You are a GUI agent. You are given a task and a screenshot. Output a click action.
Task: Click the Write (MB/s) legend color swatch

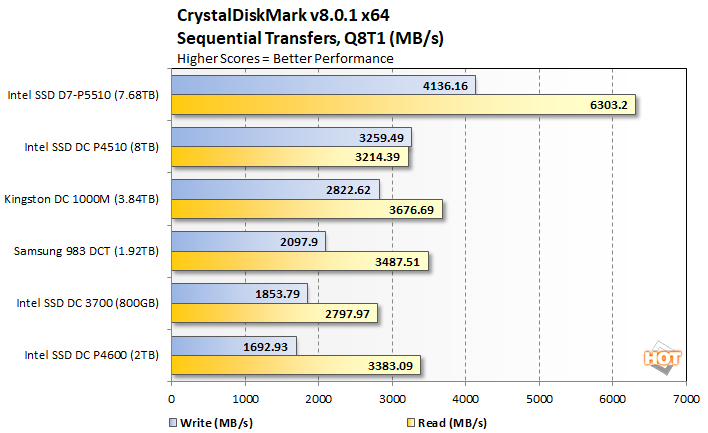point(173,423)
